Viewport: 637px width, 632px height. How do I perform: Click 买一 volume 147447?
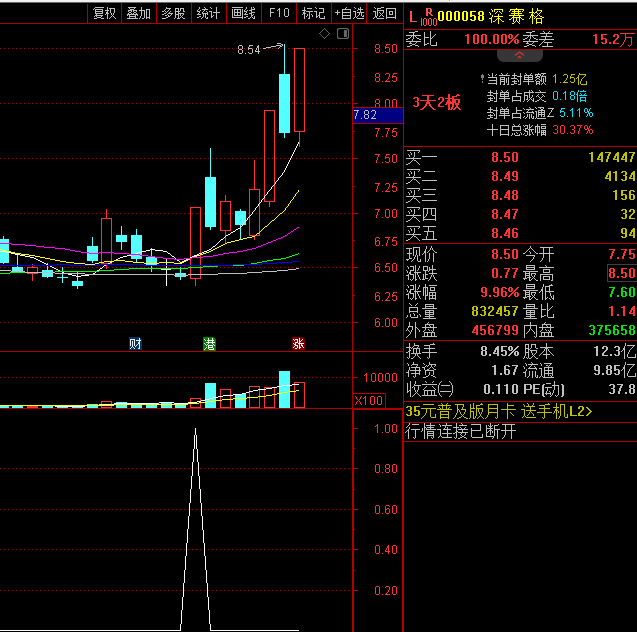coord(612,157)
